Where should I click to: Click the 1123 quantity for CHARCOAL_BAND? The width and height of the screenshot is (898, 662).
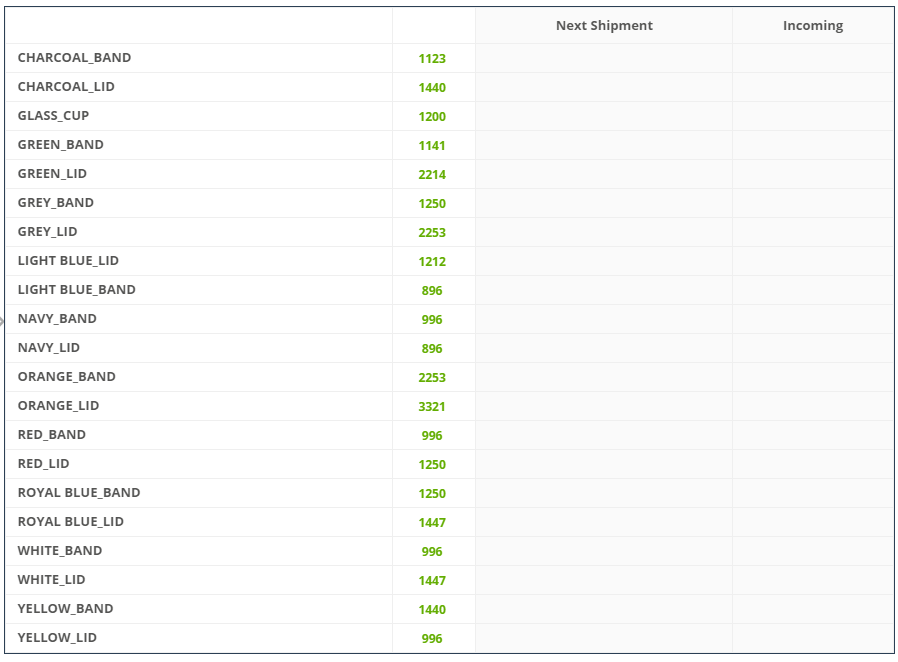point(432,59)
